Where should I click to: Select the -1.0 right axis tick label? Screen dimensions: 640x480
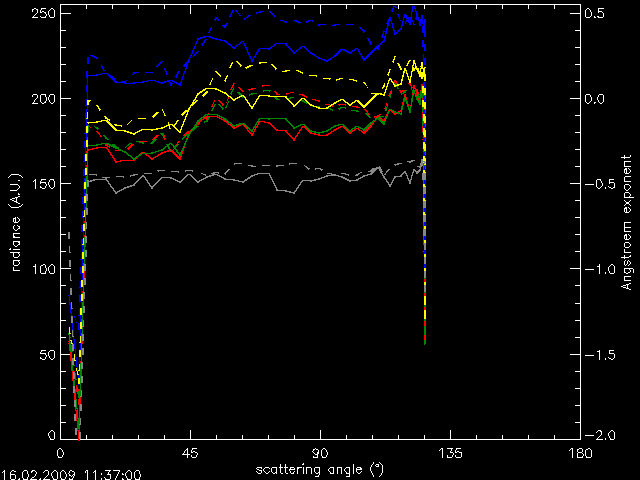596,270
